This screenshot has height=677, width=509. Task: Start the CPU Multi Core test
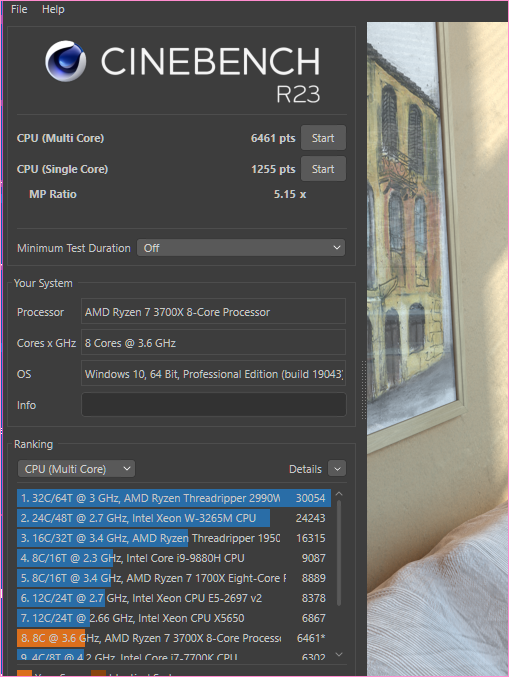[x=323, y=138]
